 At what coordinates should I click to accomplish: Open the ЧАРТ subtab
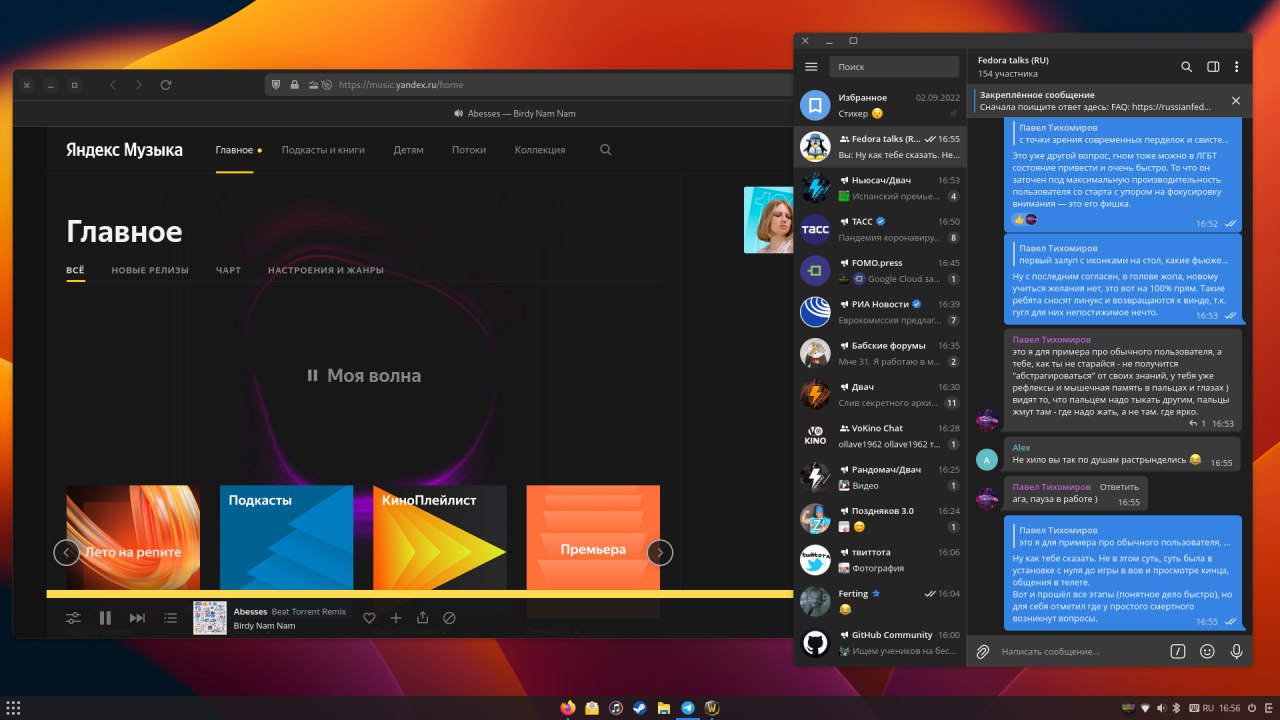228,270
